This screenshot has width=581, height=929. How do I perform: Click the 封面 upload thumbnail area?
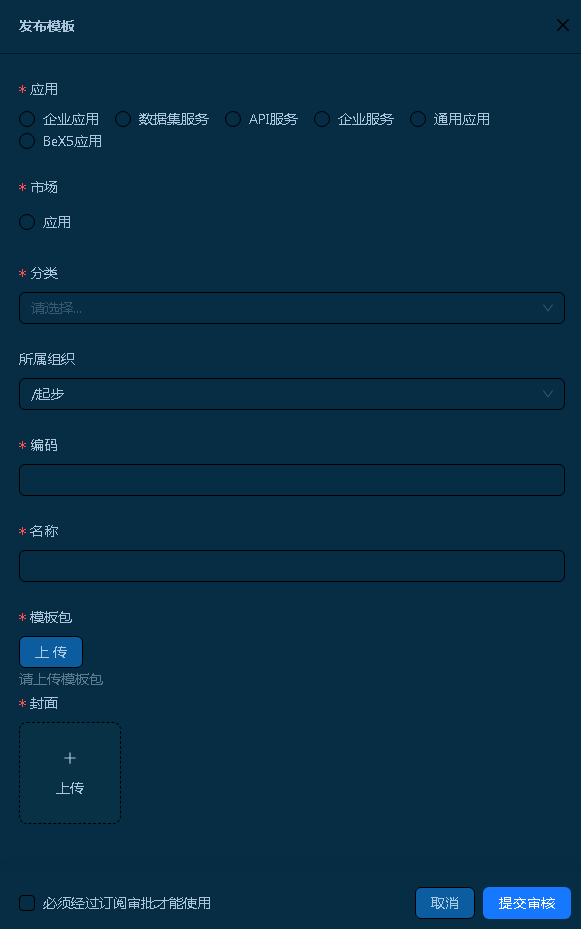(x=70, y=773)
